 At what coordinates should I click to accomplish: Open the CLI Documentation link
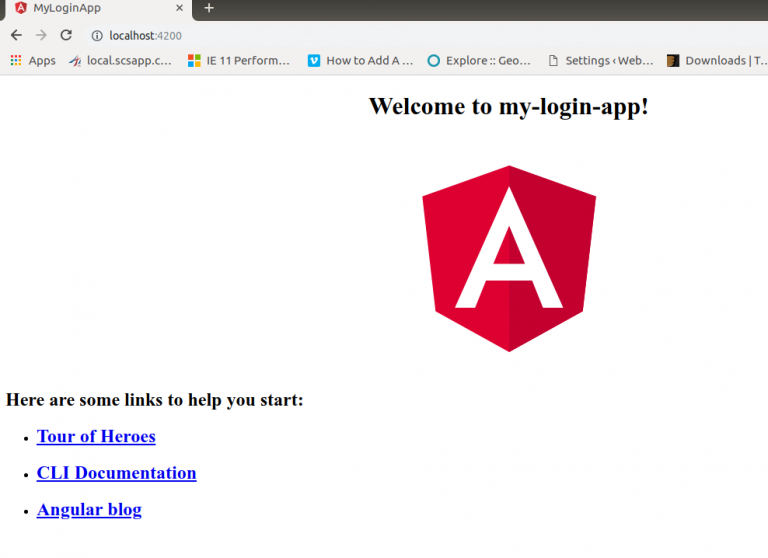pyautogui.click(x=117, y=473)
